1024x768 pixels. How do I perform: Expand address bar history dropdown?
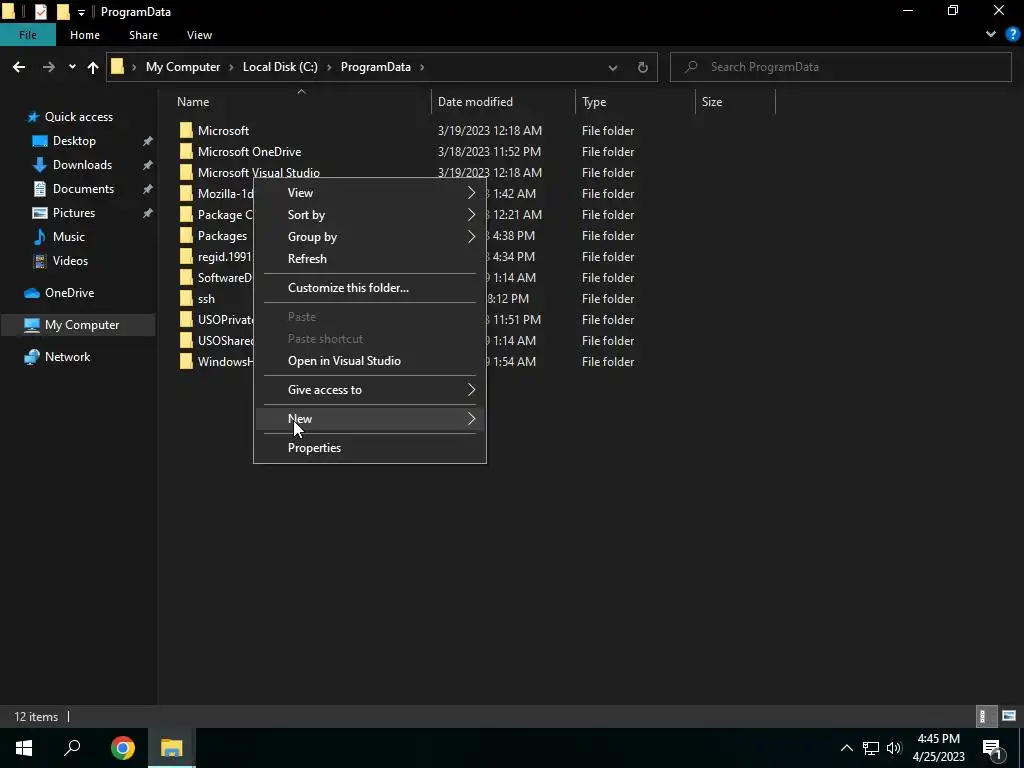613,67
